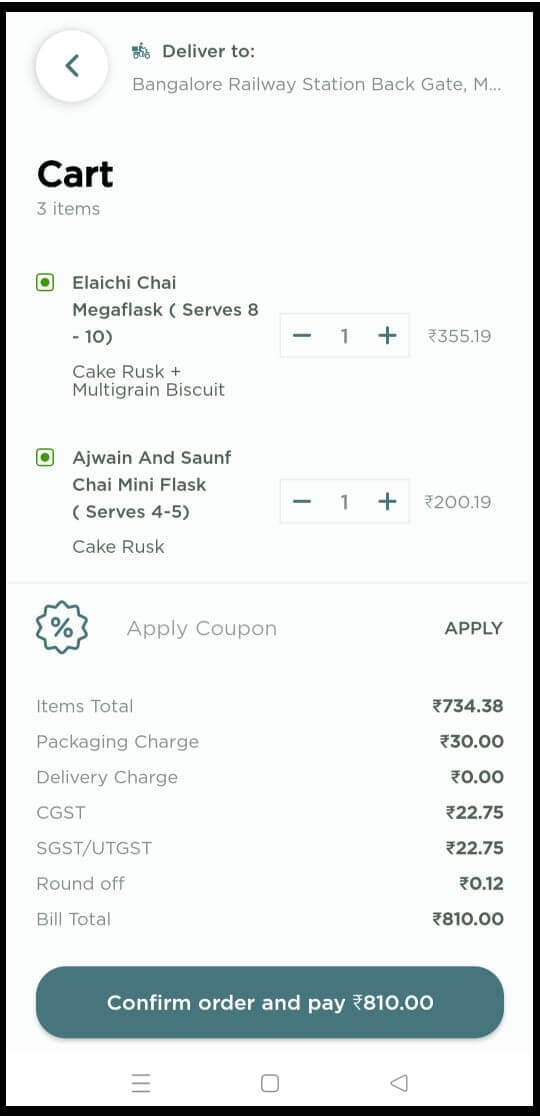Click APPLY for the coupon
Image resolution: width=540 pixels, height=1116 pixels.
[473, 628]
